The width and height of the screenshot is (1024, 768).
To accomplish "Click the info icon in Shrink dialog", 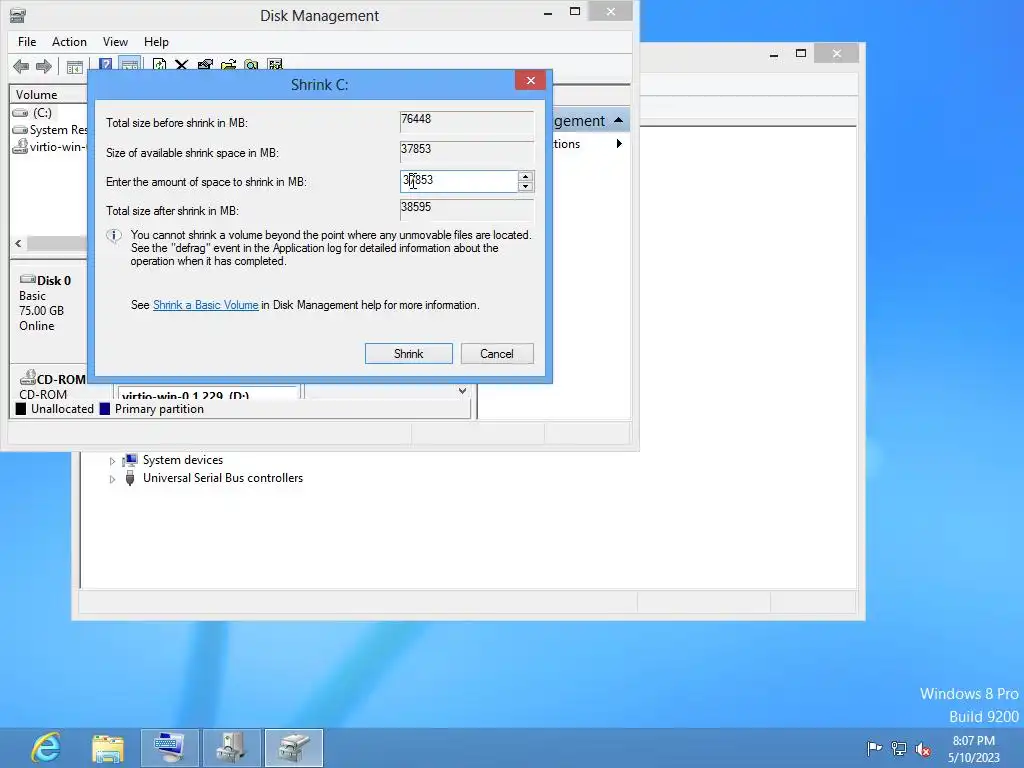I will point(114,236).
